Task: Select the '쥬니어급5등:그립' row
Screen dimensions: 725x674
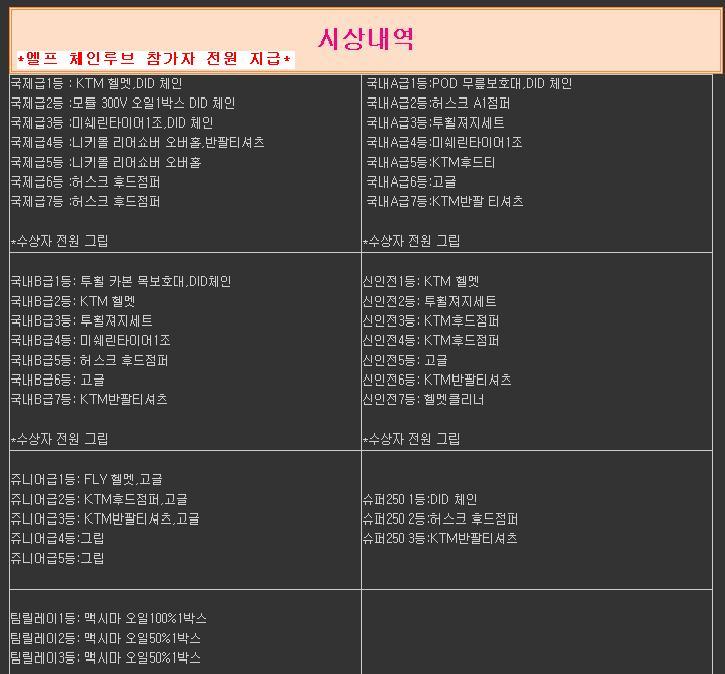Action: click(57, 558)
